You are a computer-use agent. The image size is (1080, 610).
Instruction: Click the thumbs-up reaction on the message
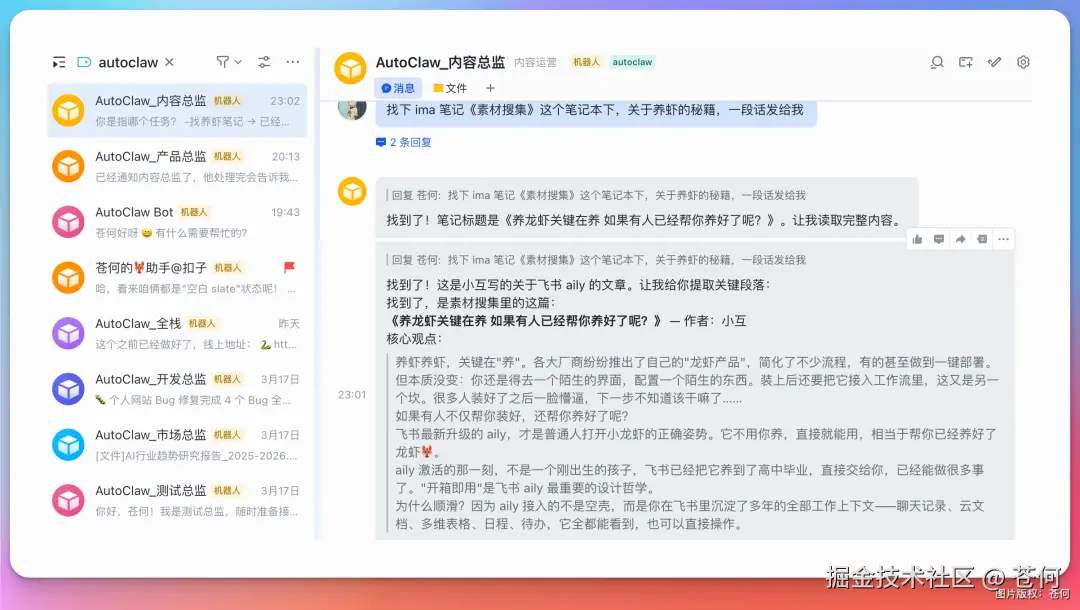point(917,239)
